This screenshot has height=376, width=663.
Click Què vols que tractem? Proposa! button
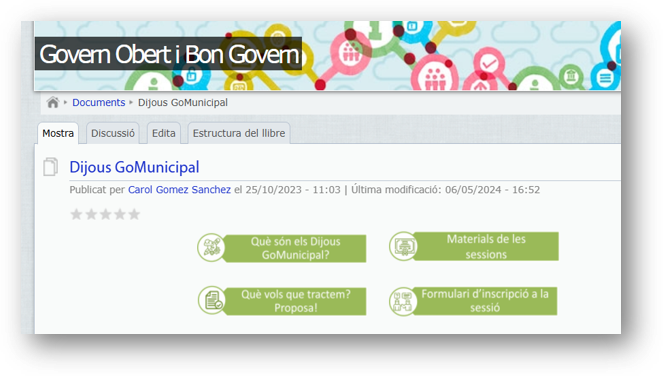coord(282,301)
